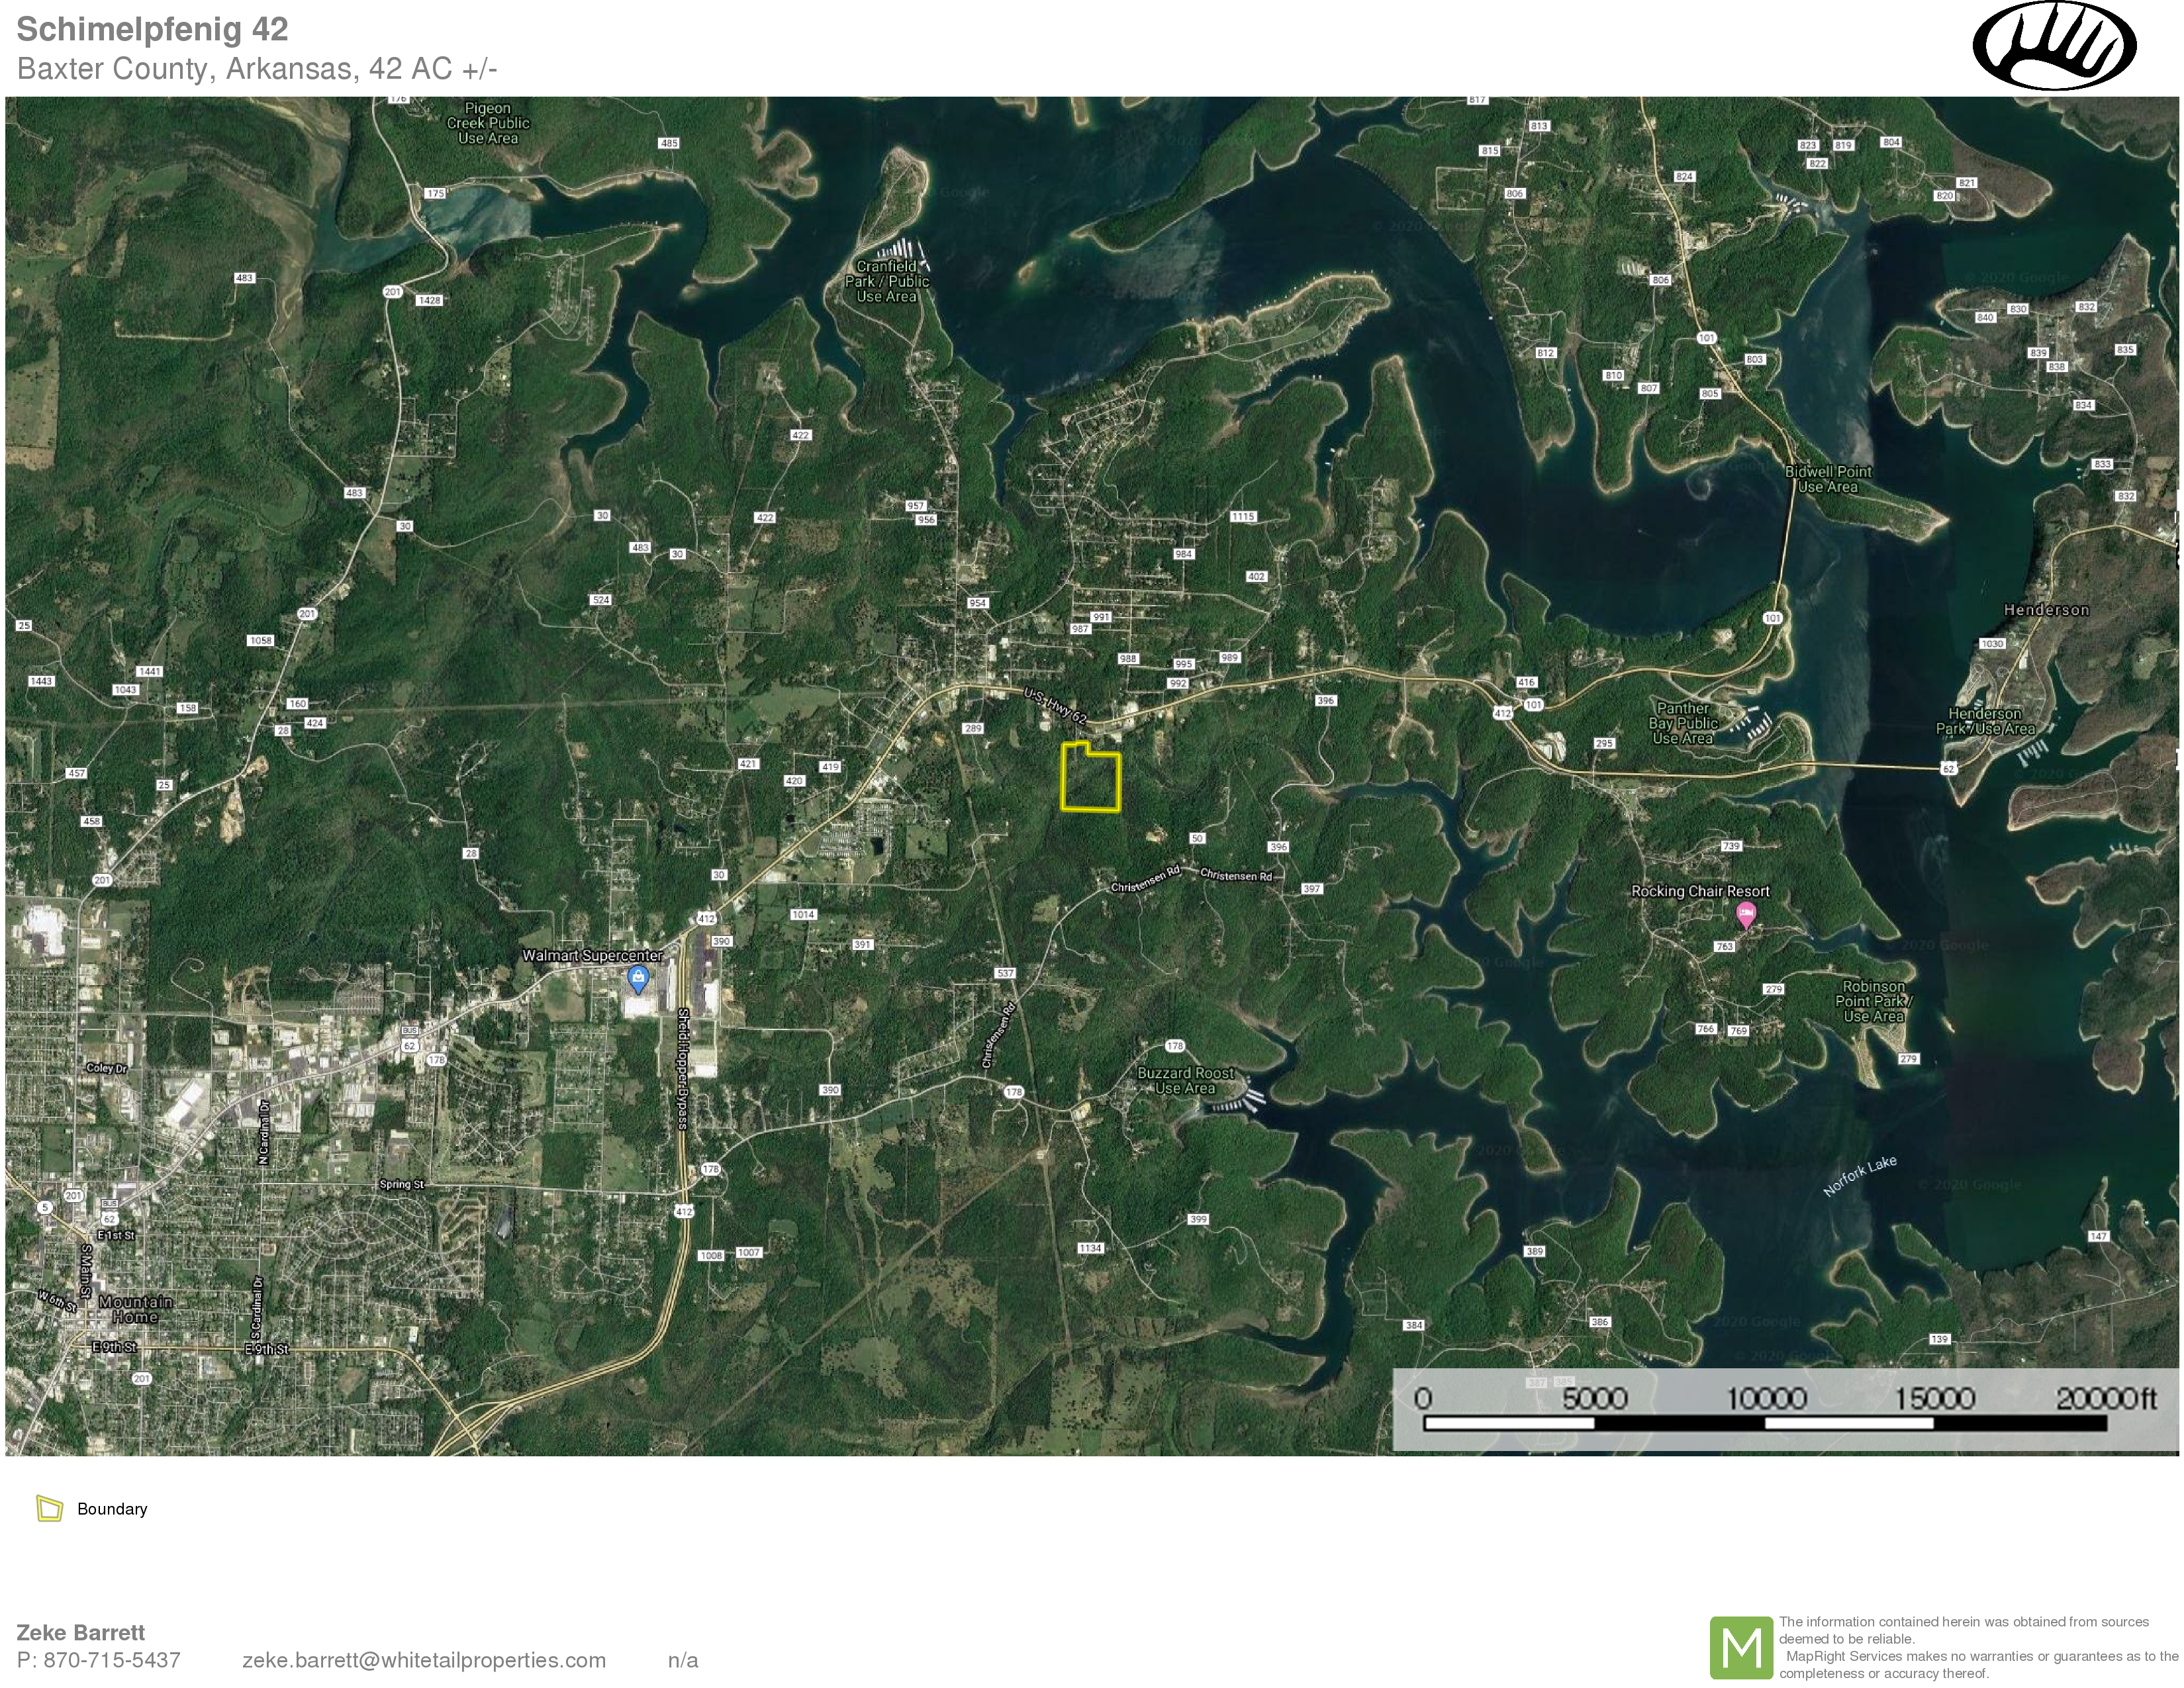This screenshot has width=2184, height=1688.
Task: Click the Norfork Lake water label
Action: (1859, 1175)
